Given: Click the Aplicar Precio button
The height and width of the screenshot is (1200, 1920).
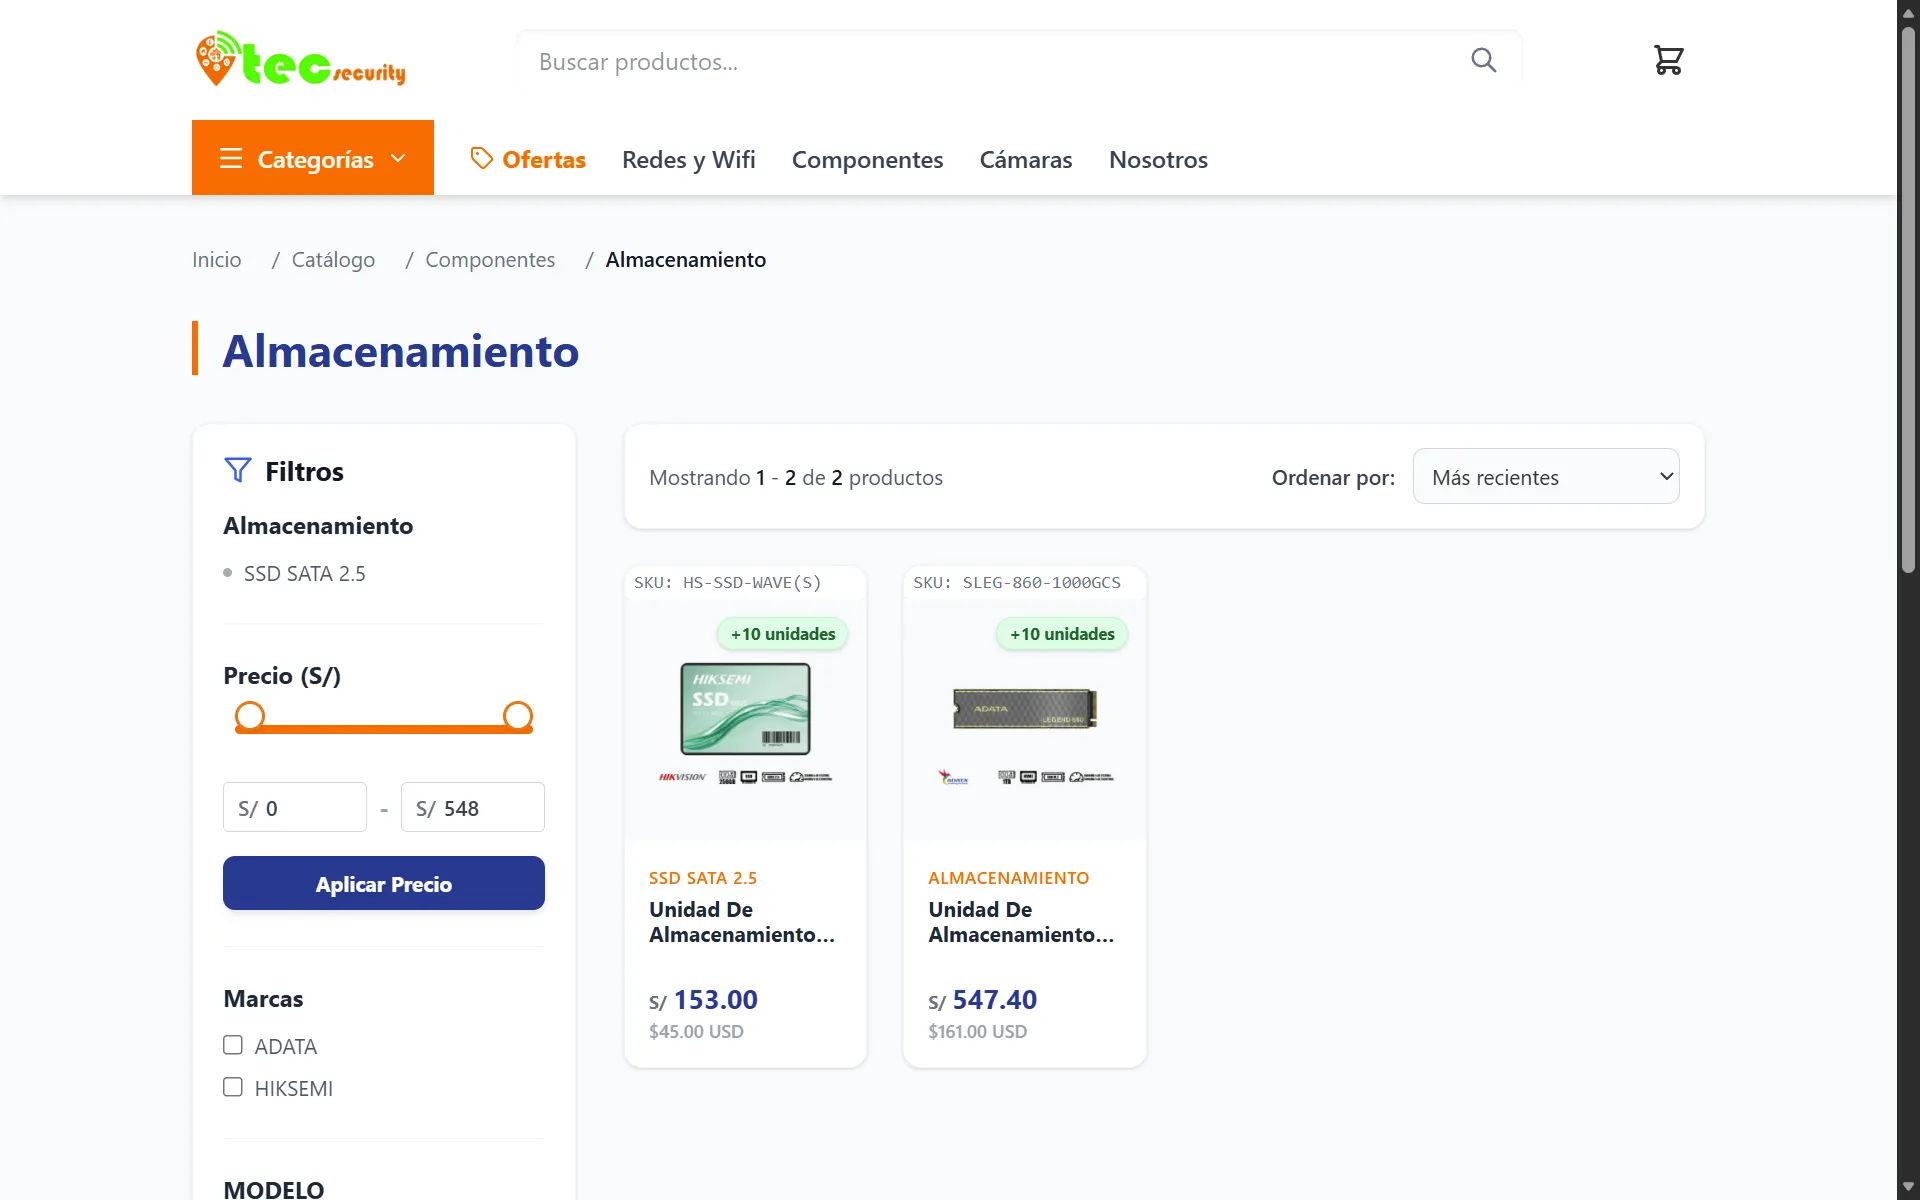Looking at the screenshot, I should (383, 883).
